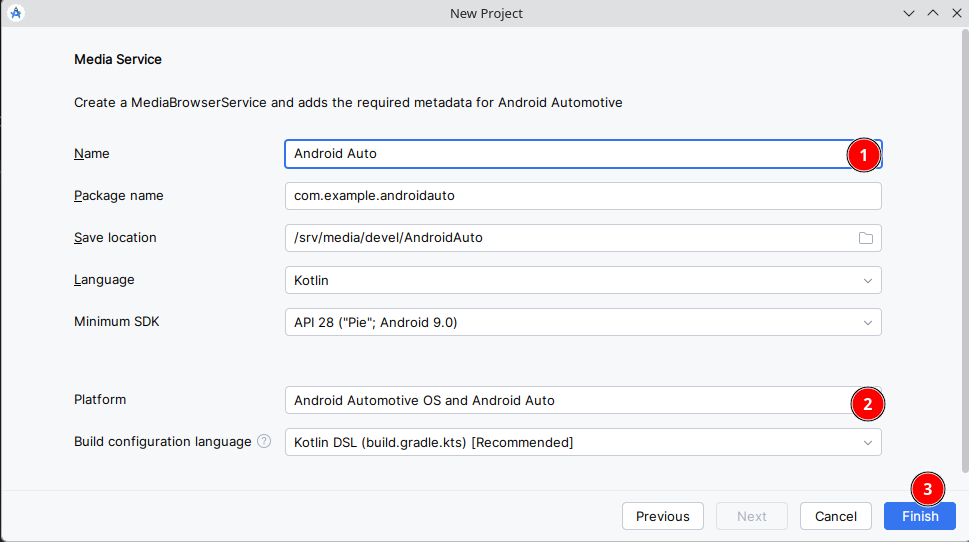The width and height of the screenshot is (969, 542).
Task: Click into the Package name text field
Action: pos(582,196)
